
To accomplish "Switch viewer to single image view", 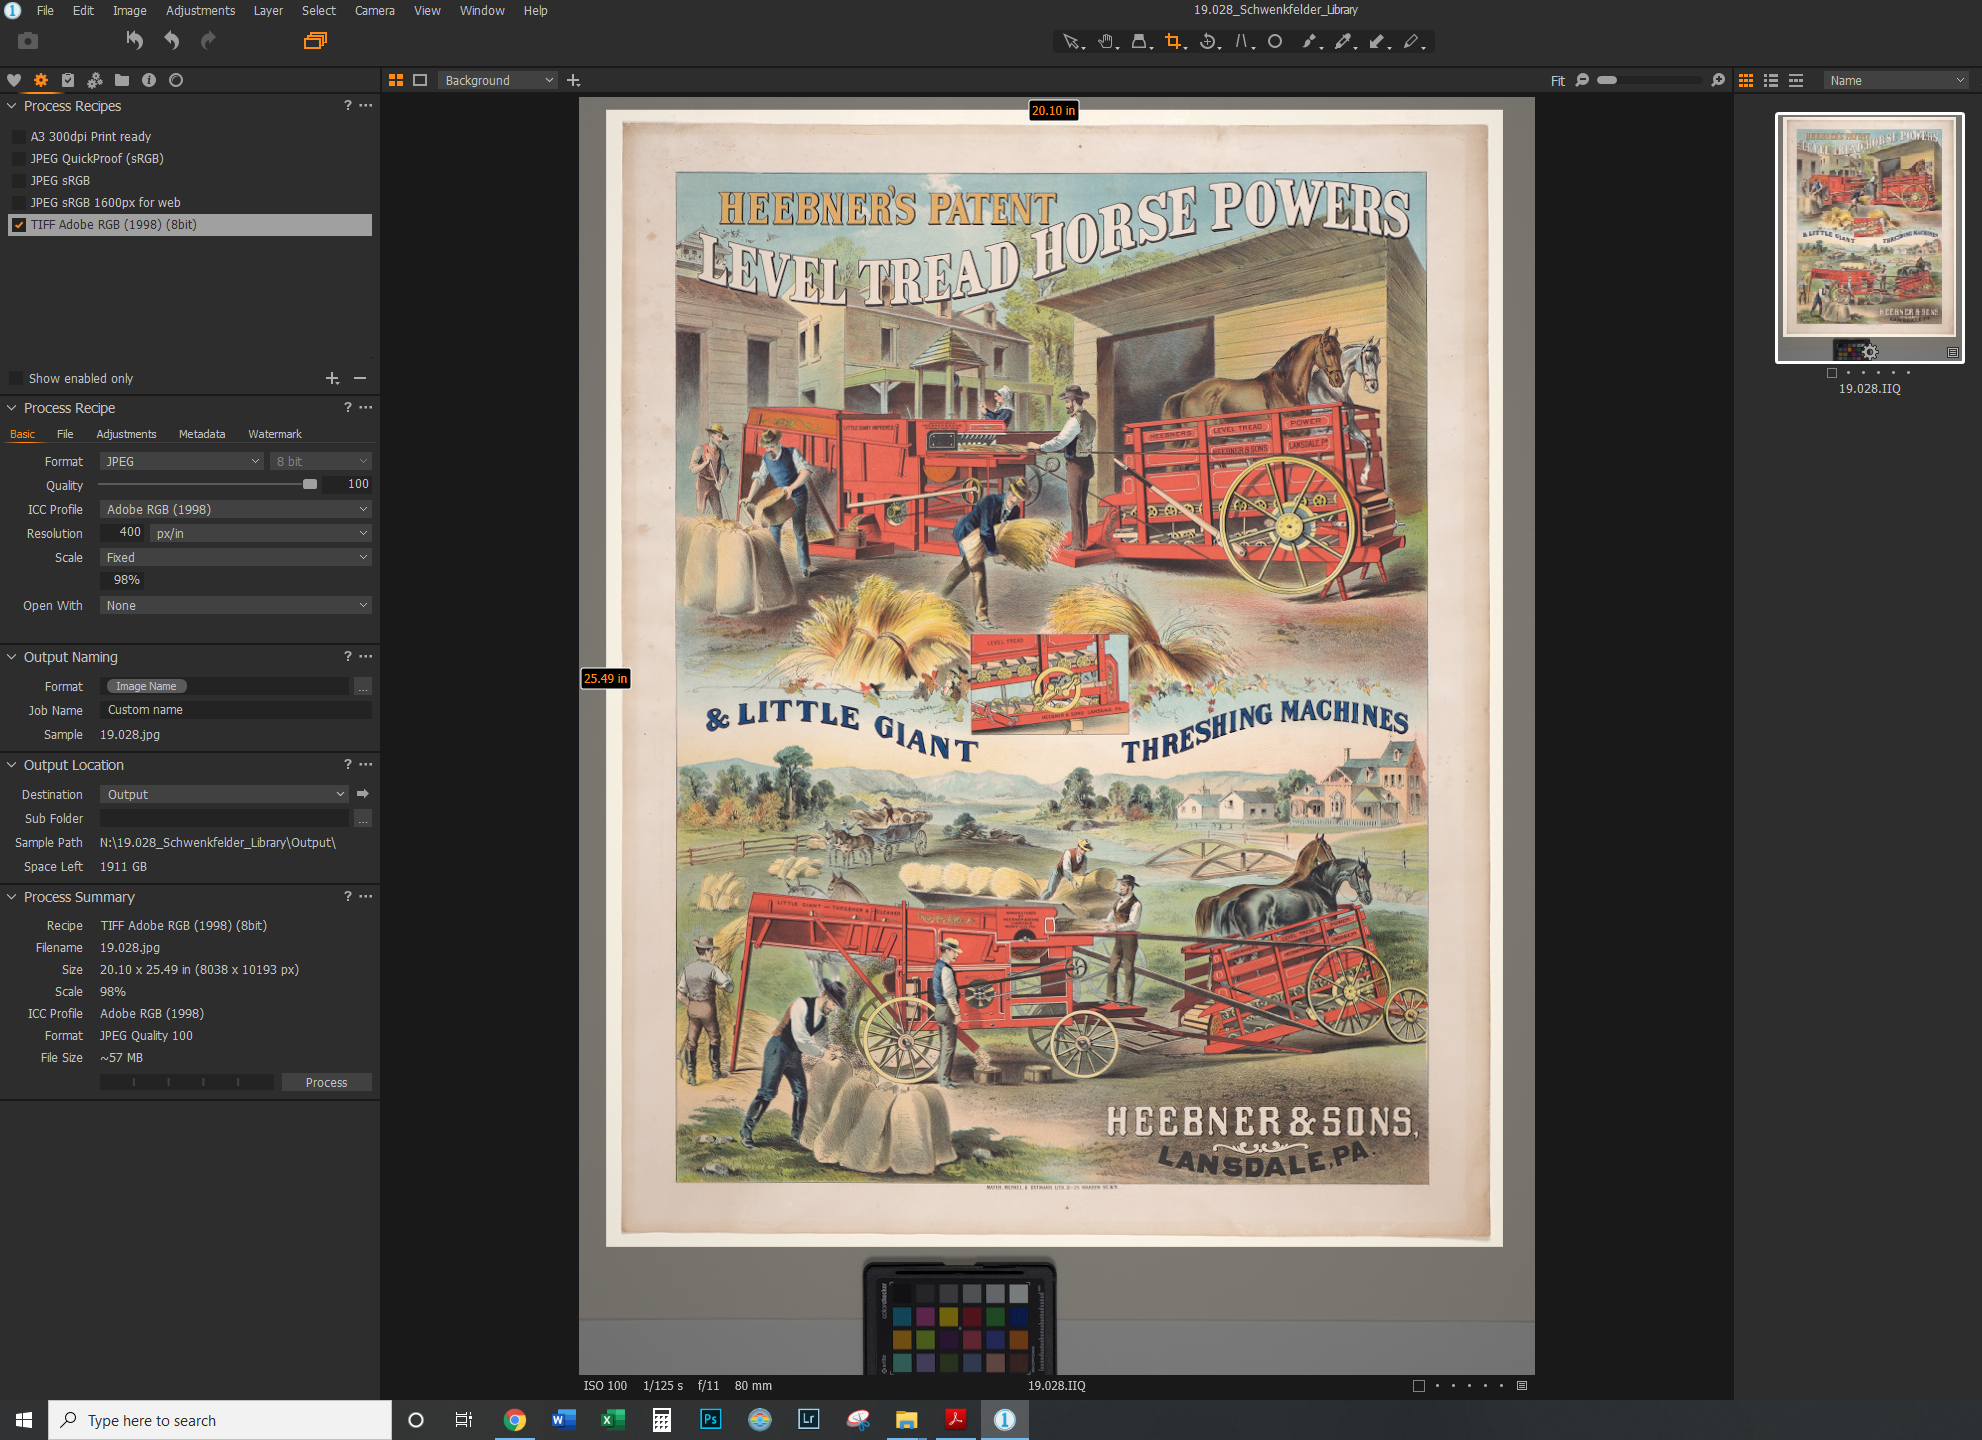I will click(x=420, y=80).
